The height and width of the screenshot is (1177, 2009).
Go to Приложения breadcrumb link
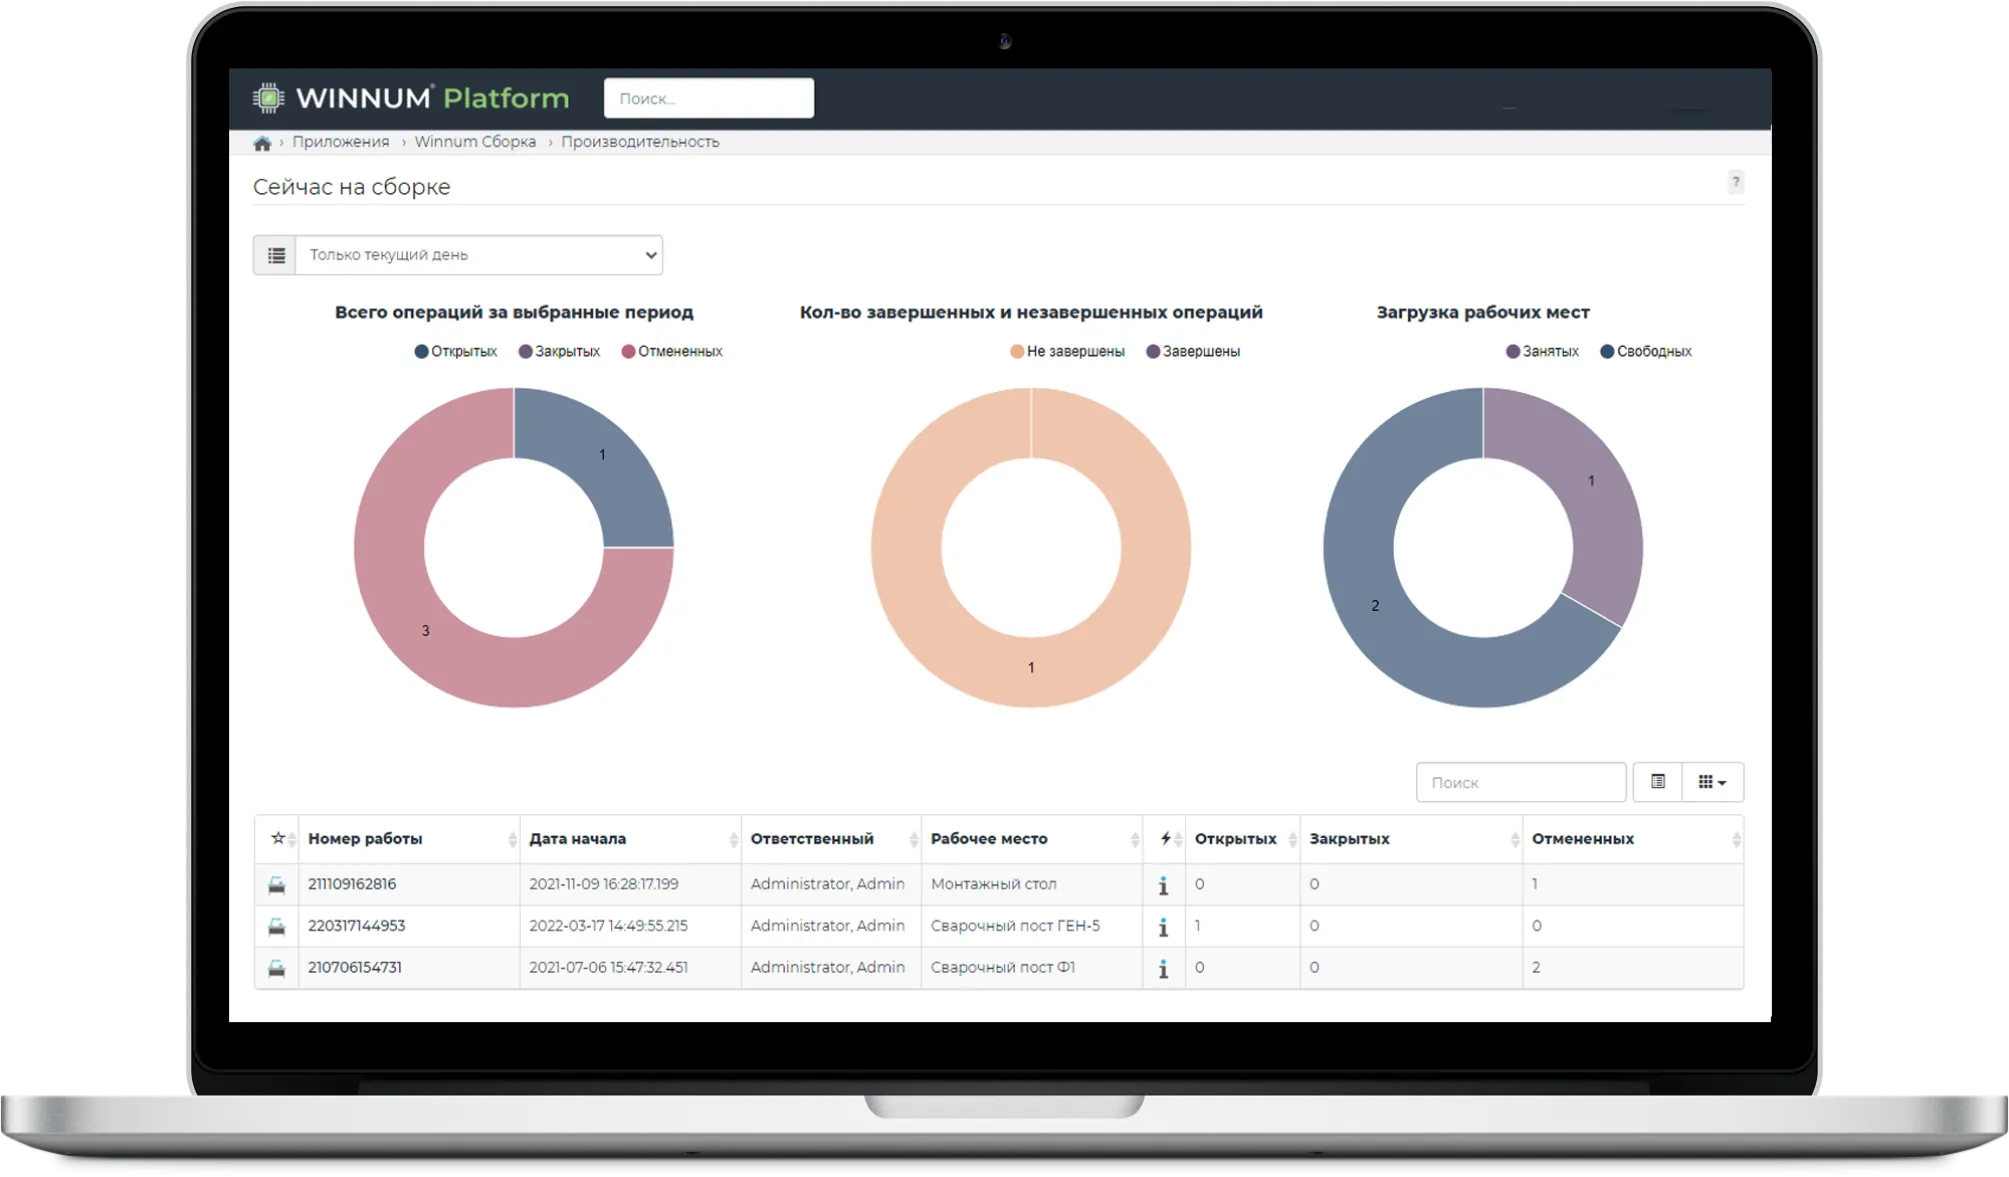coord(340,142)
